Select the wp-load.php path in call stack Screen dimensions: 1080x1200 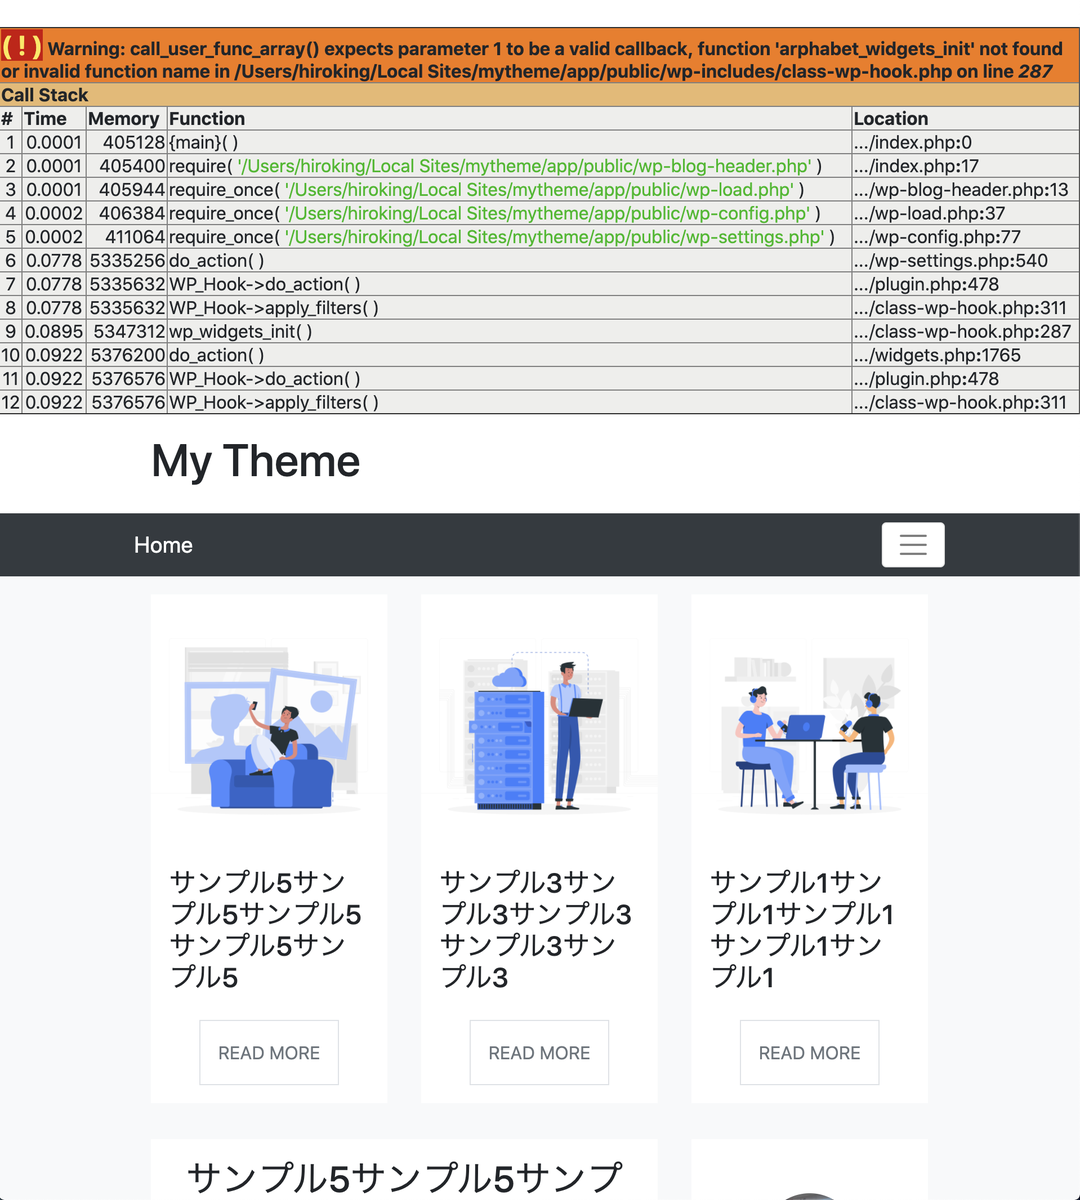[540, 190]
